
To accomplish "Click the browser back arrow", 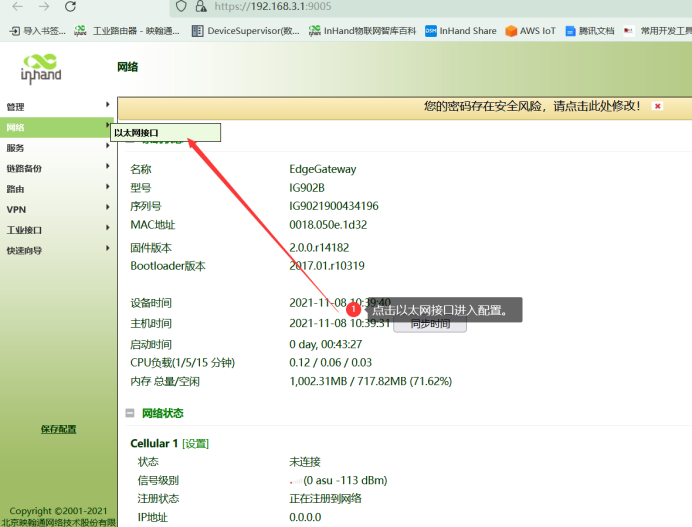I will [x=14, y=6].
